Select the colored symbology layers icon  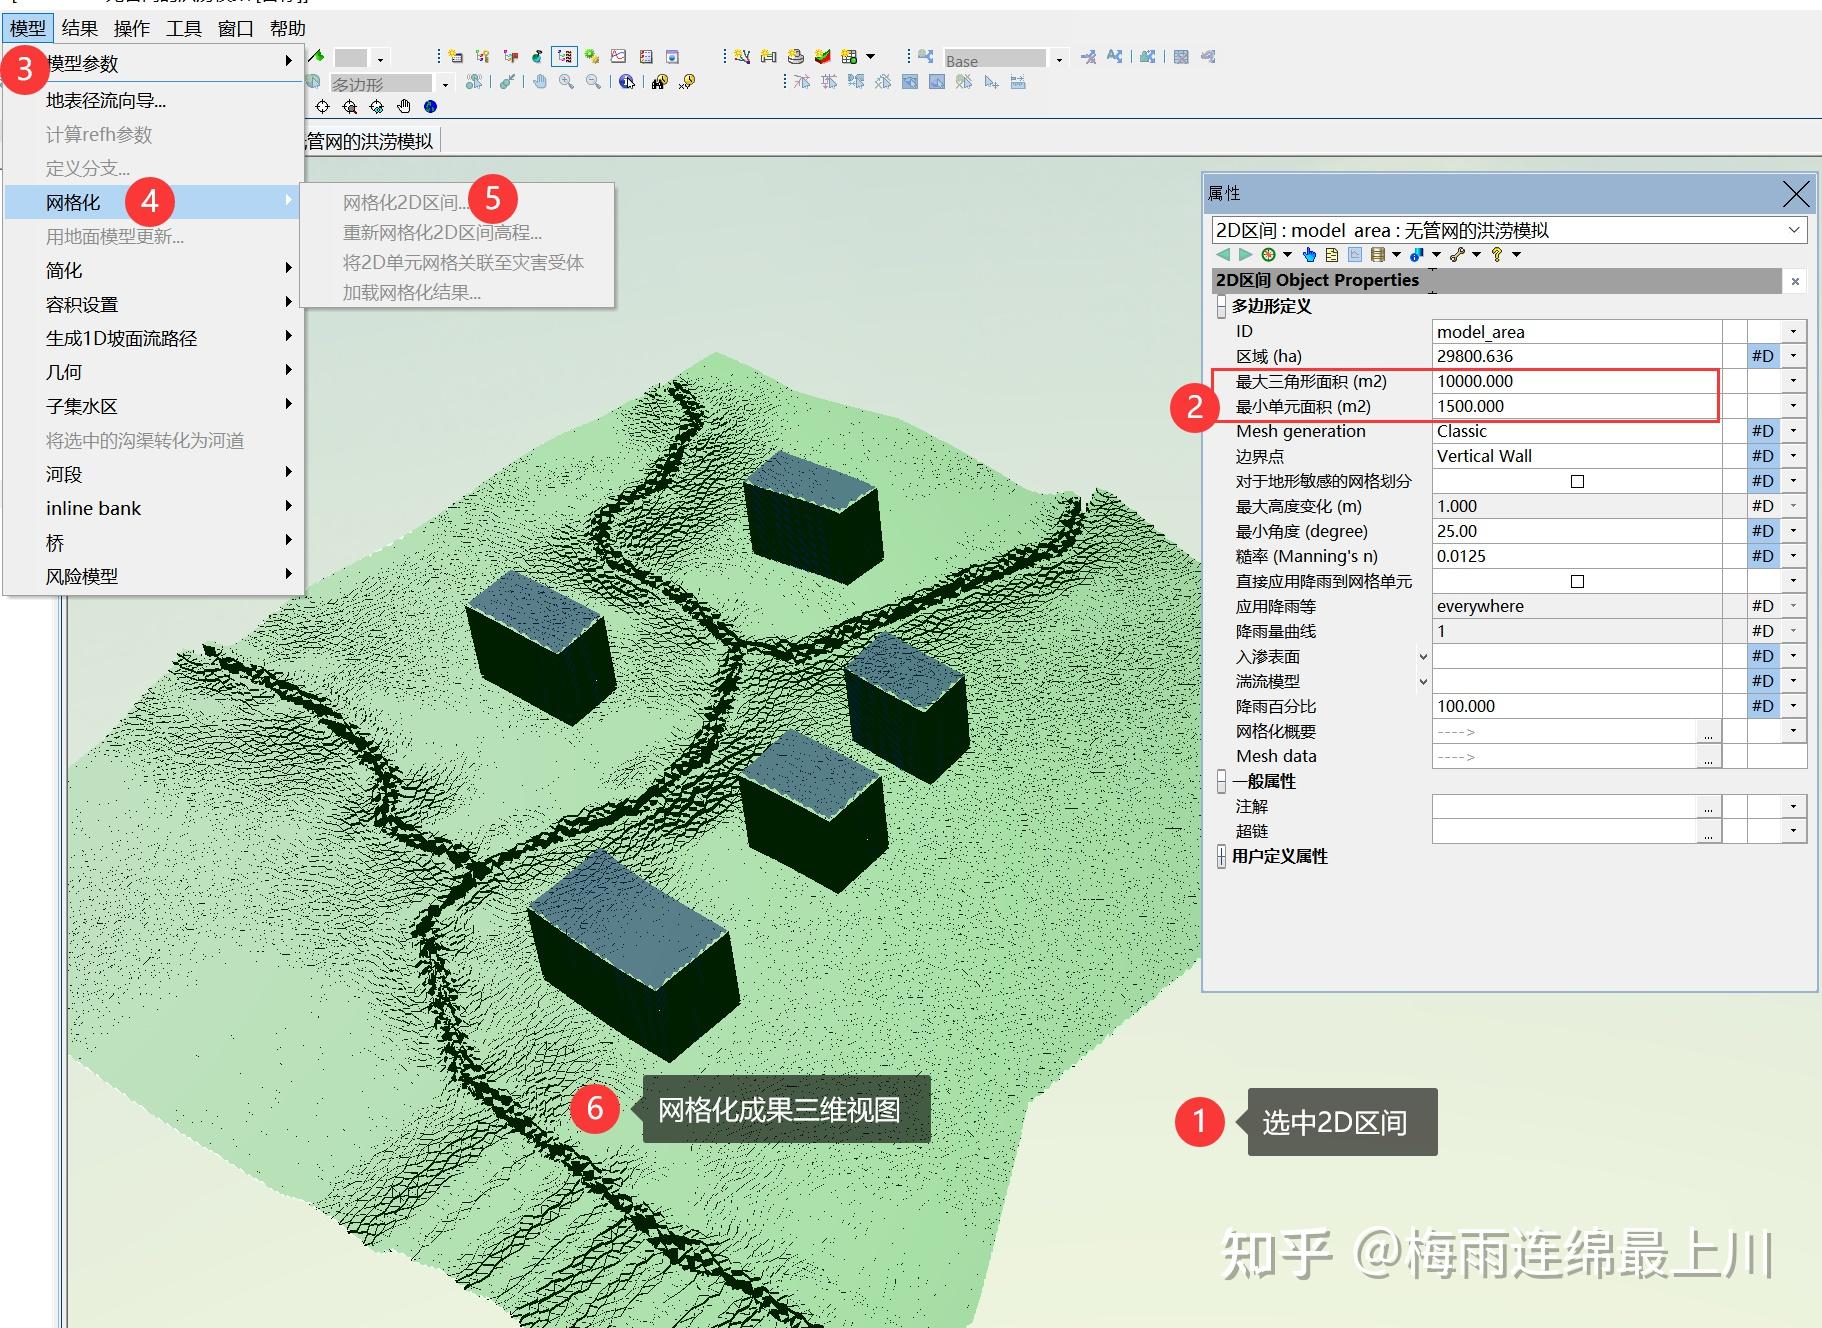point(822,57)
